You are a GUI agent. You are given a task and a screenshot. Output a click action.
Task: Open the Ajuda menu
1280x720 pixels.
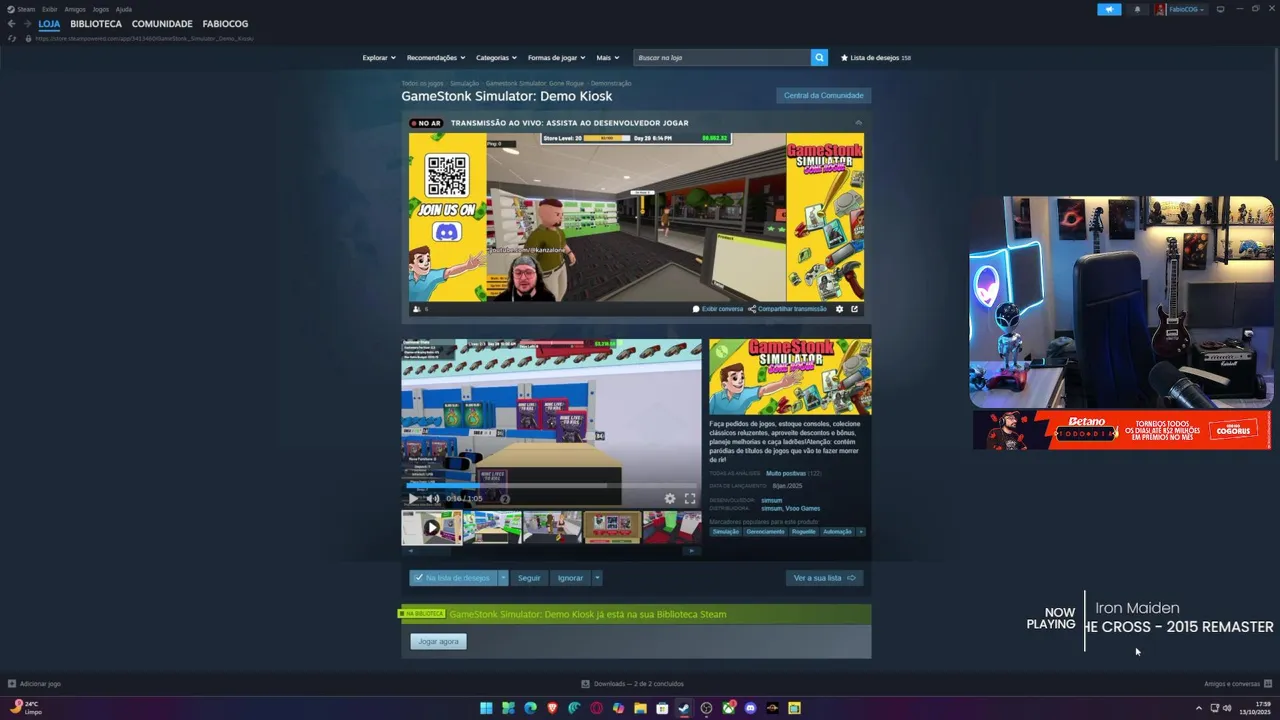[123, 9]
